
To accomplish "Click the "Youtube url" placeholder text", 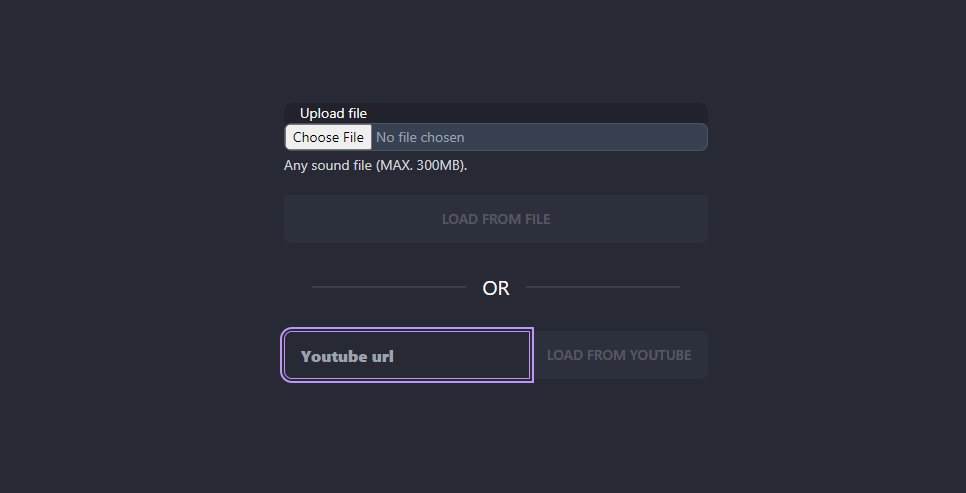I will coord(347,356).
